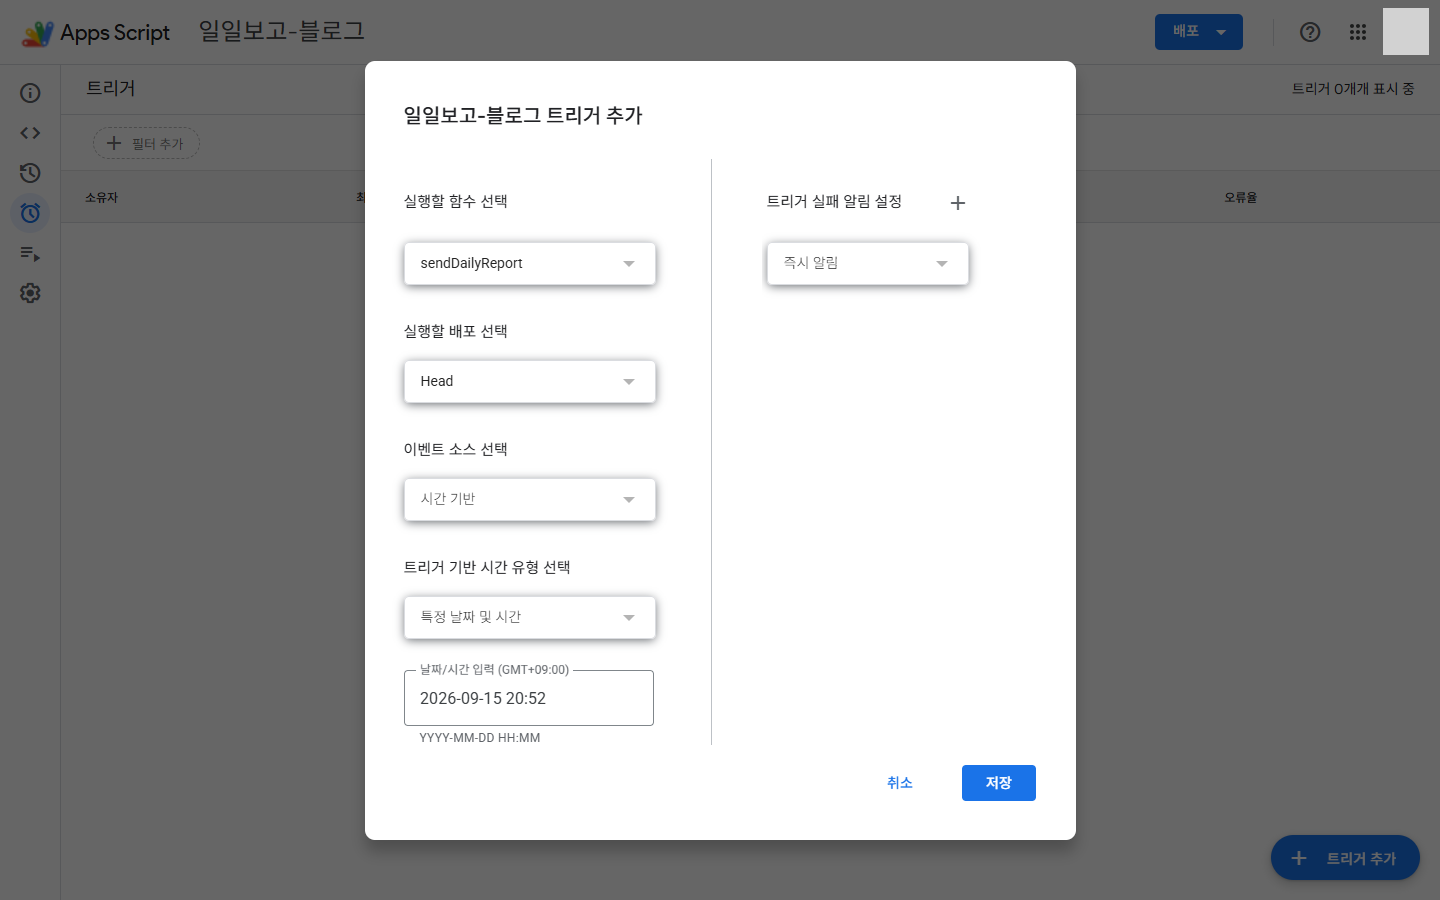Image resolution: width=1440 pixels, height=900 pixels.
Task: Click the 트리거 기반 시간 유형 선택 label
Action: 487,568
